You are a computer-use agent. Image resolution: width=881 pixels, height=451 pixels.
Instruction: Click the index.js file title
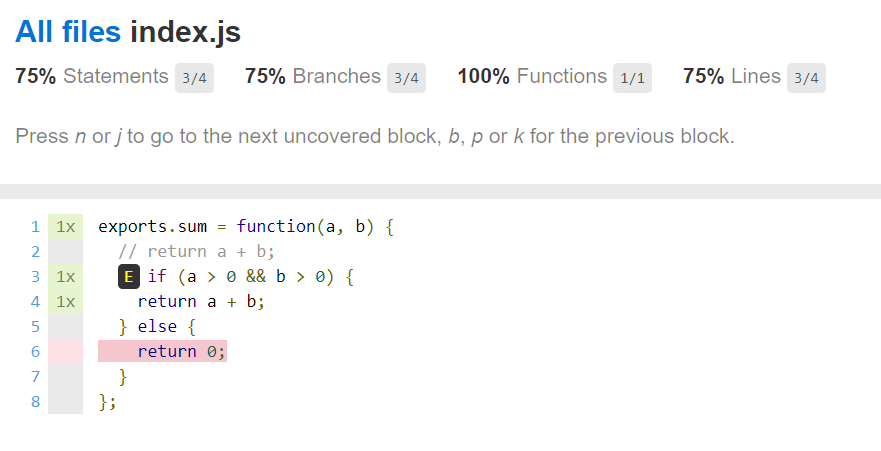185,31
